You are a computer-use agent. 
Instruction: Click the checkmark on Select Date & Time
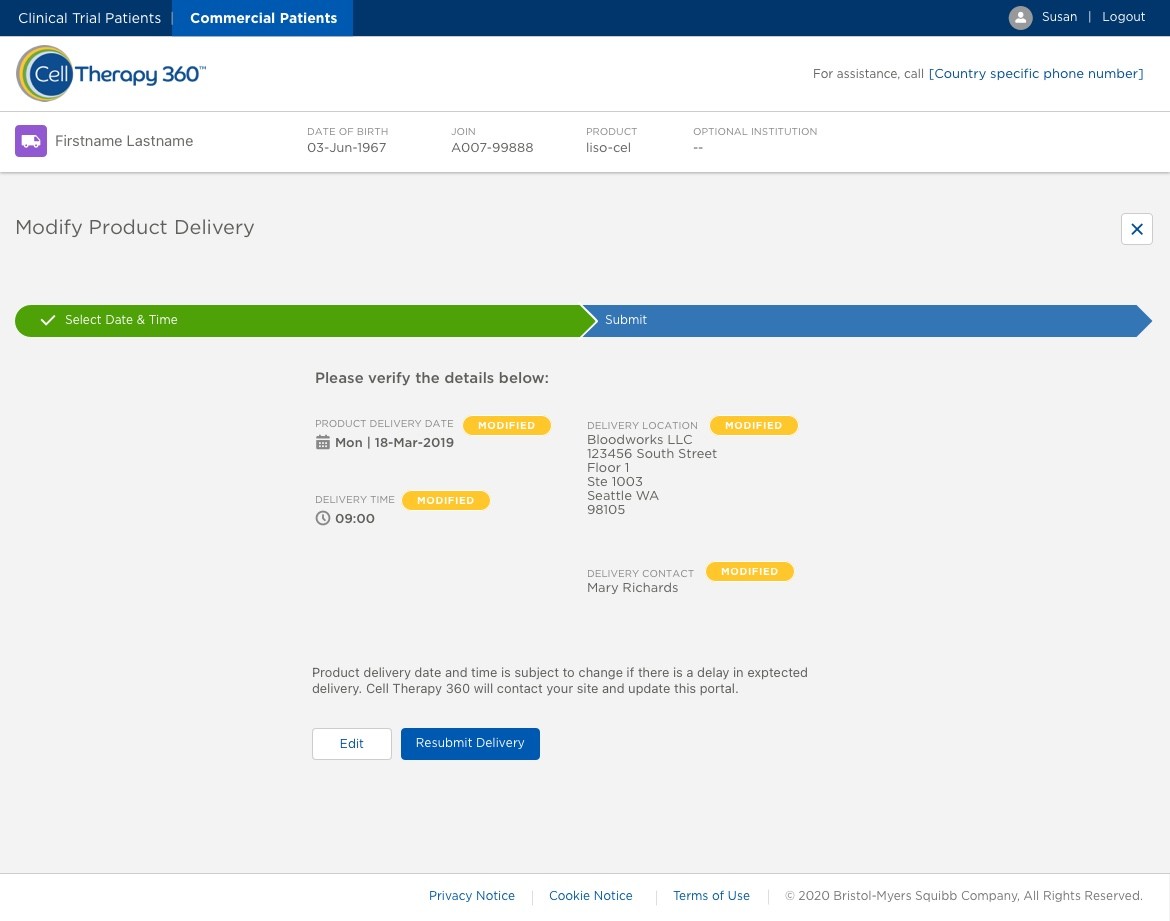coord(48,320)
